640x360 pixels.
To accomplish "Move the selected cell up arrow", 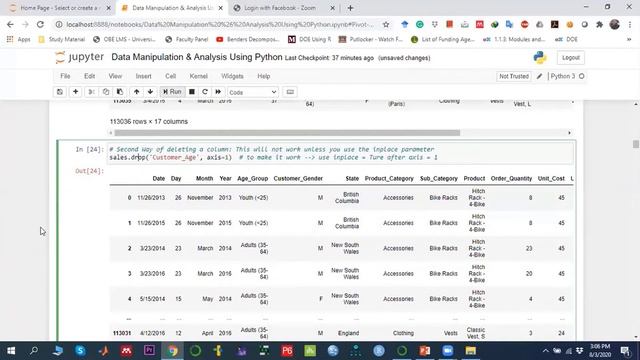I will point(137,92).
